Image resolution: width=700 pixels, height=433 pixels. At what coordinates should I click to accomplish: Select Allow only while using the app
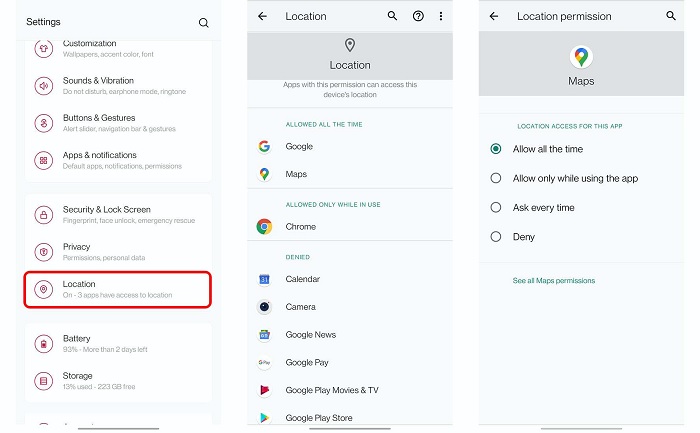(x=496, y=178)
